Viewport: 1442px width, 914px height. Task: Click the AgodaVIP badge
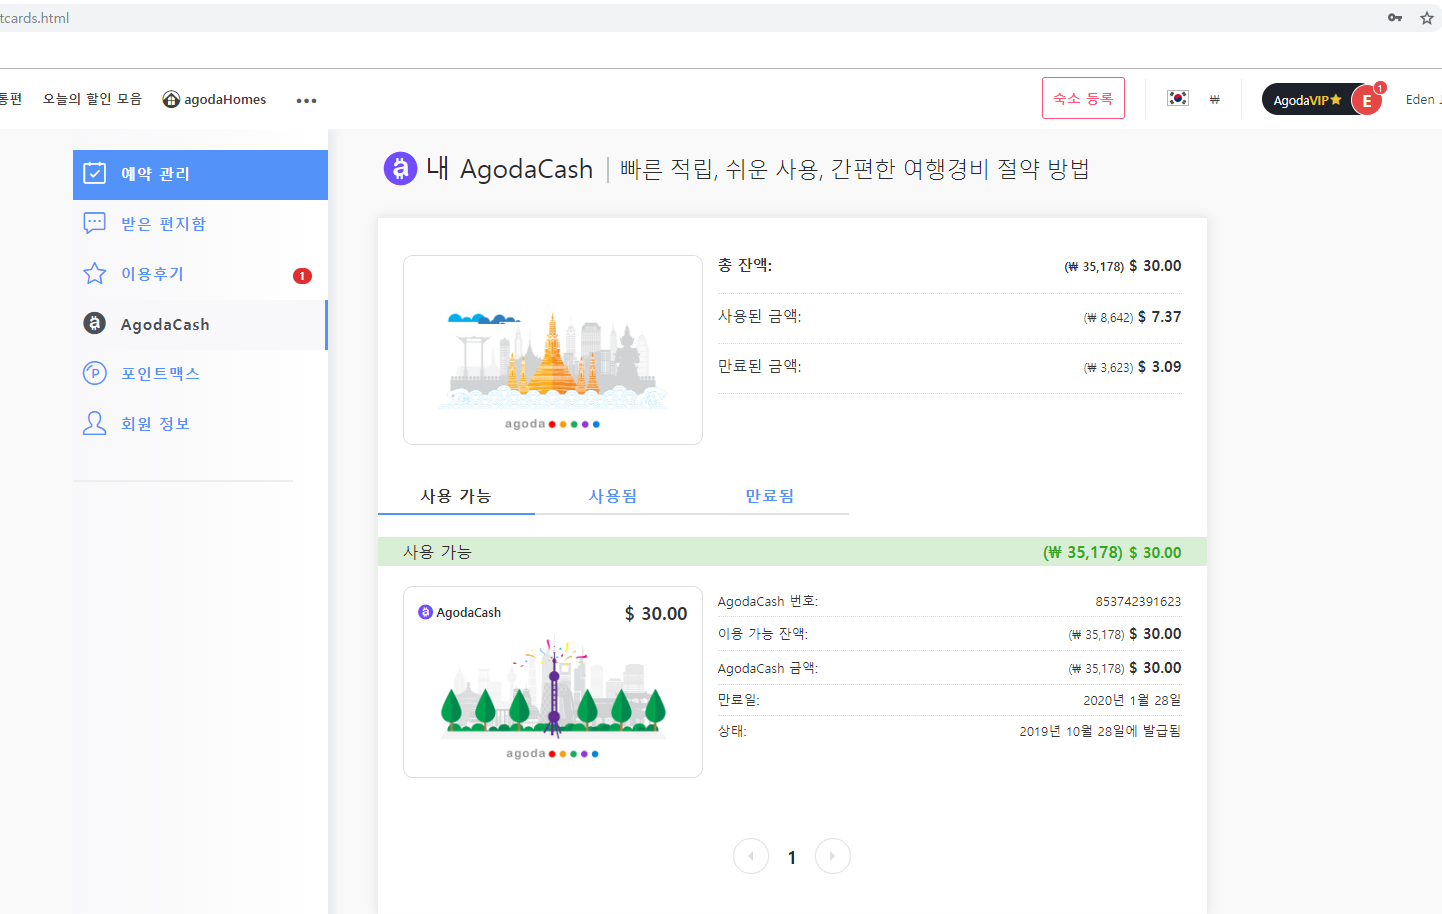(1308, 100)
